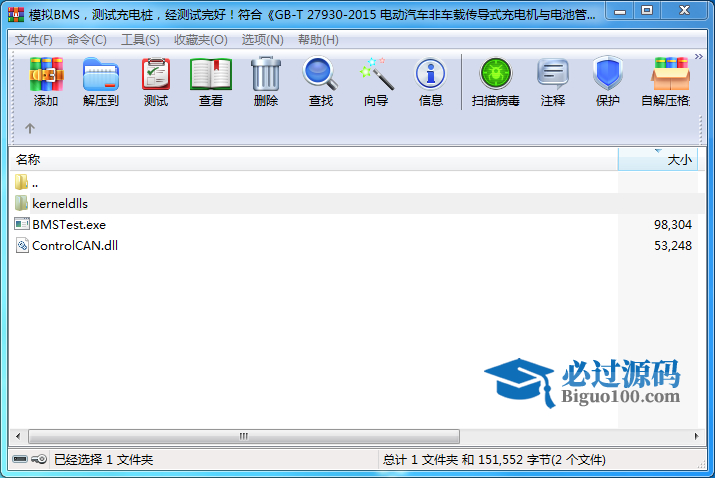Sort by Size (大小) column header

[x=658, y=160]
